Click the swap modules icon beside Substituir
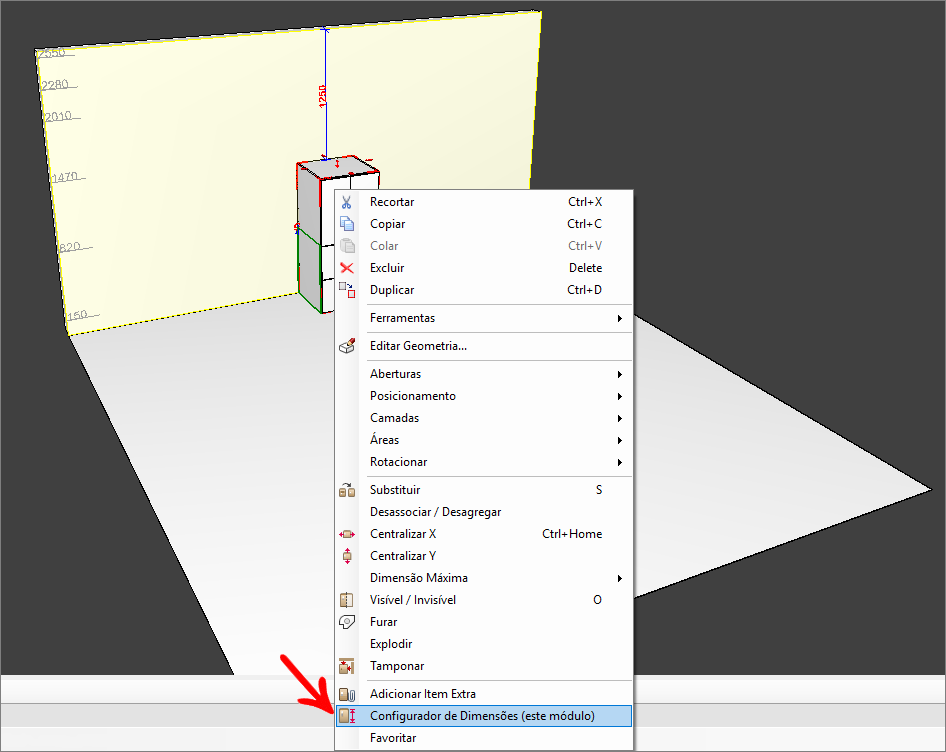The width and height of the screenshot is (946, 752). coord(347,490)
